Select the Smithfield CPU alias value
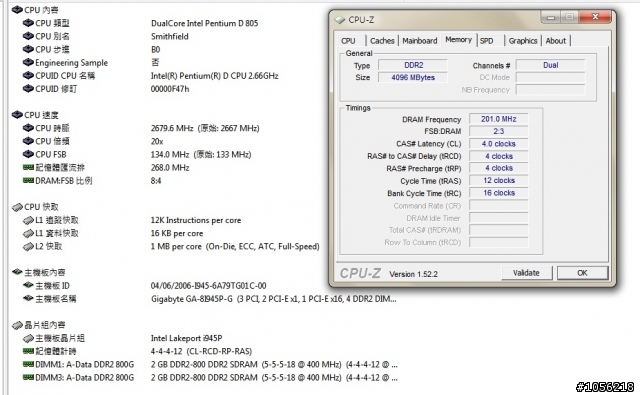 [x=170, y=36]
